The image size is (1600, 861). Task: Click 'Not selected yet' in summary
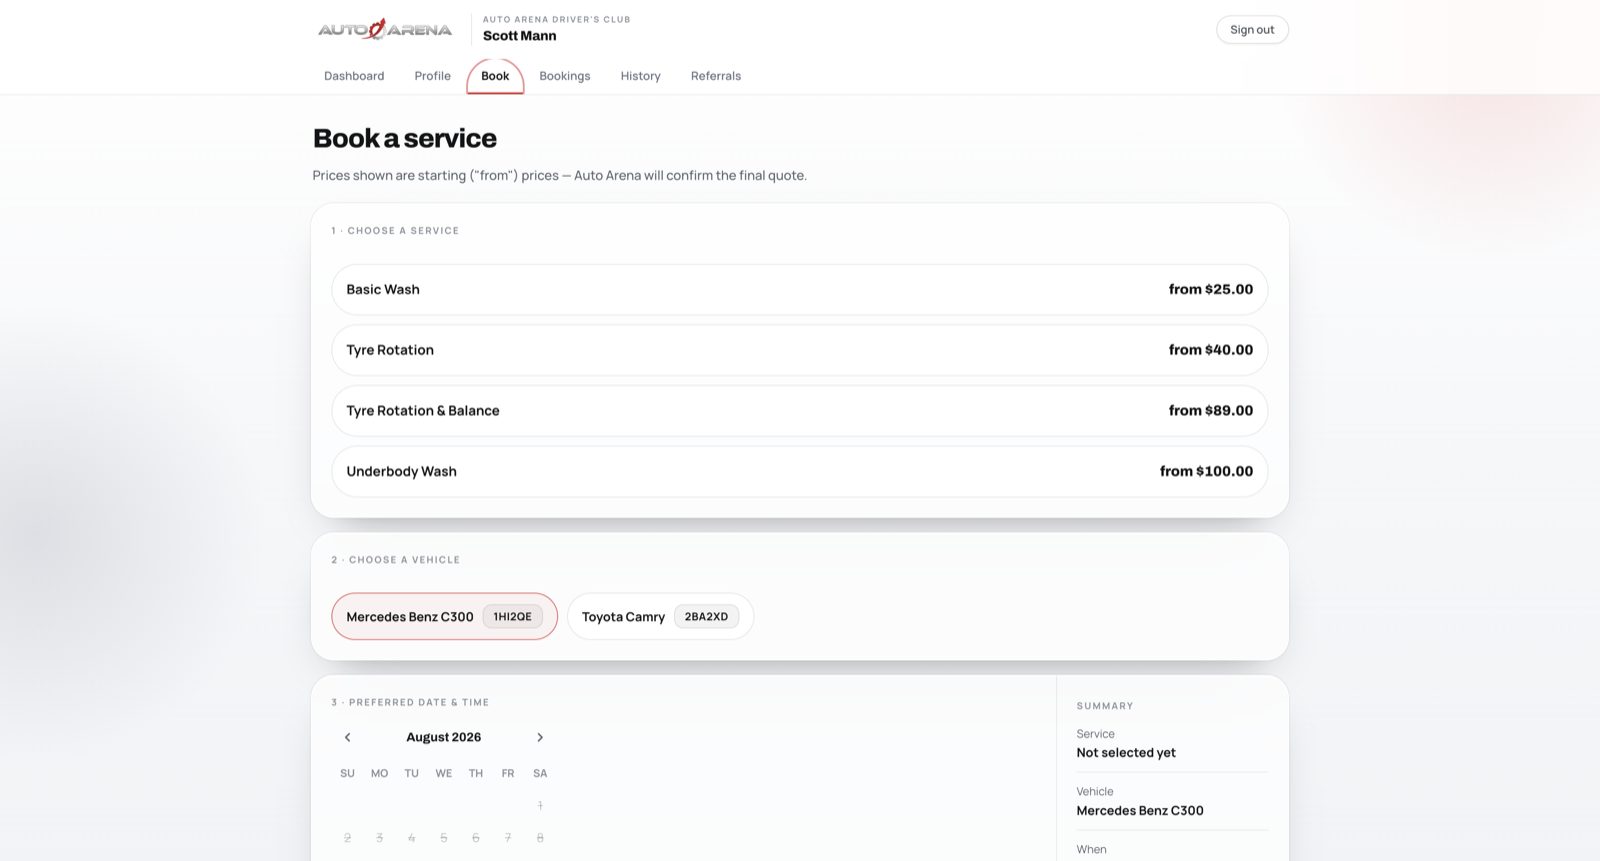tap(1126, 753)
